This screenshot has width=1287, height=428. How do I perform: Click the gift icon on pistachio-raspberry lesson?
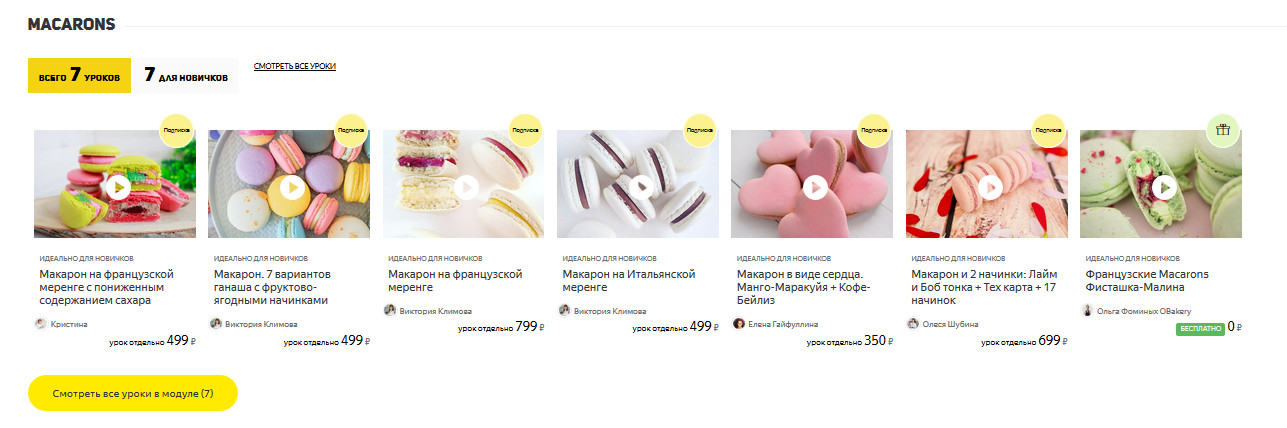[x=1222, y=130]
